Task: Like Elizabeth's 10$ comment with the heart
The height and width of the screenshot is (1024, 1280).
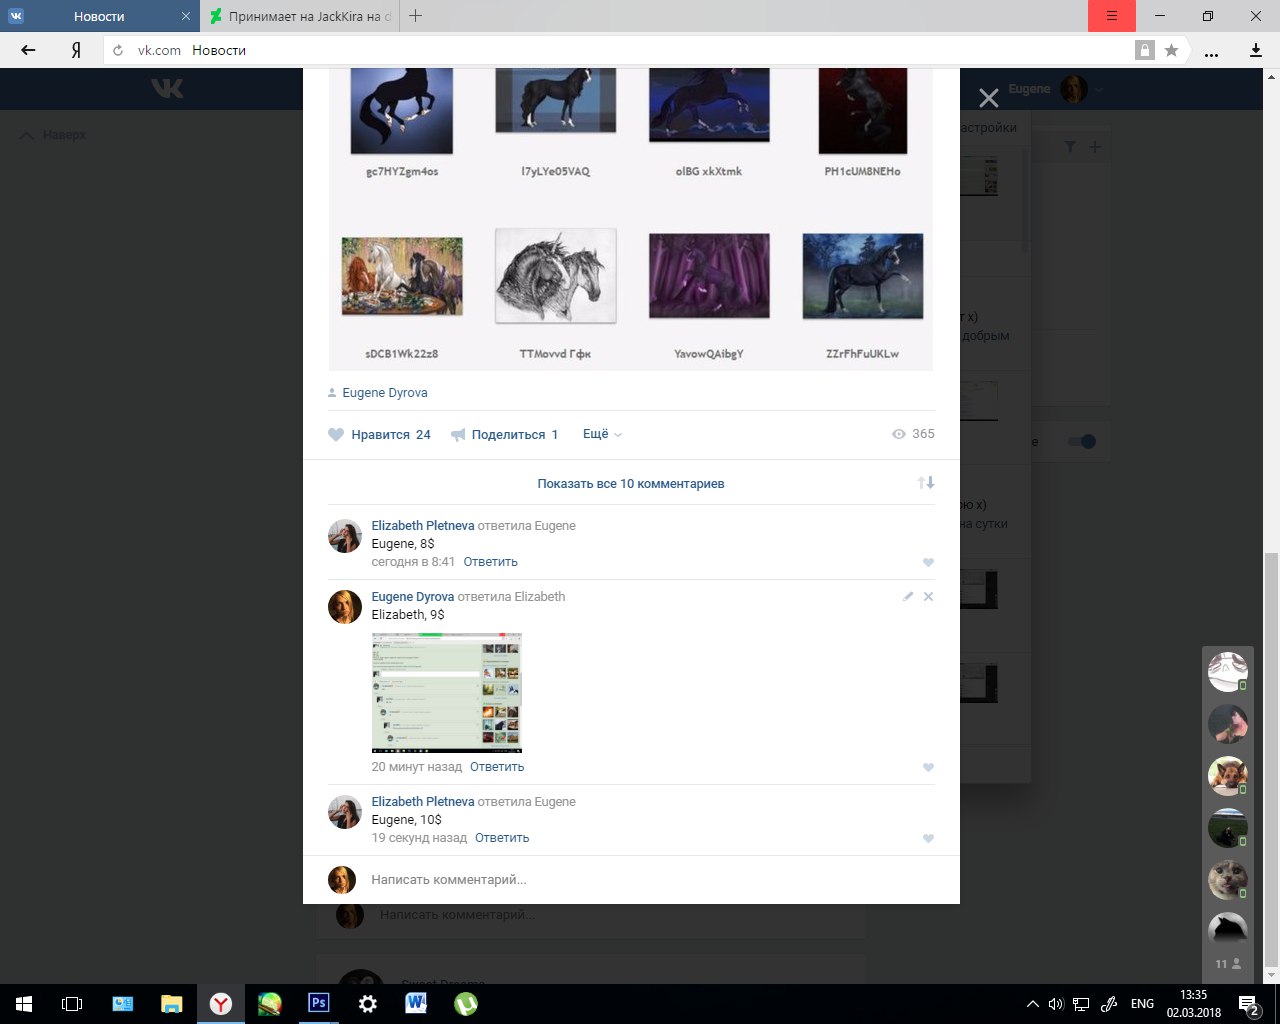Action: tap(928, 839)
